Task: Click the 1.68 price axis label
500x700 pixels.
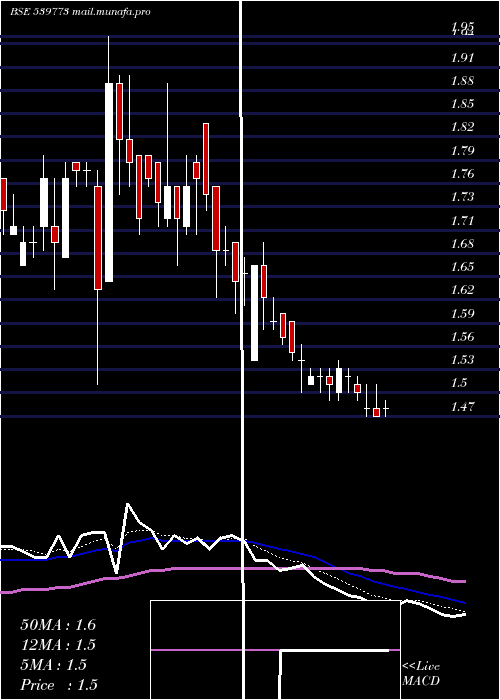Action: coord(461,244)
